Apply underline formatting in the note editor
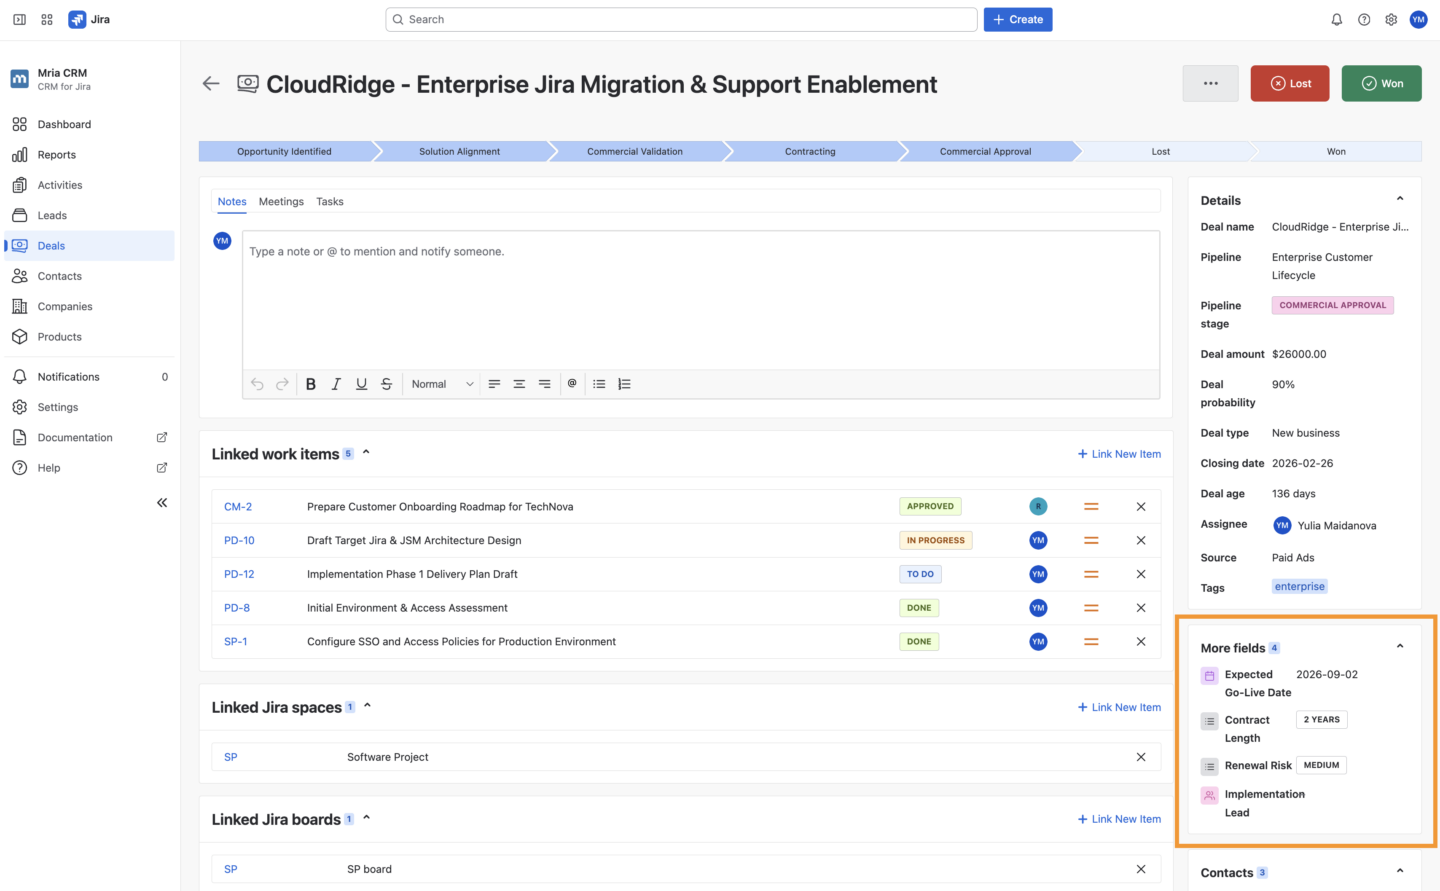Screen dimensions: 1440x891 [361, 384]
